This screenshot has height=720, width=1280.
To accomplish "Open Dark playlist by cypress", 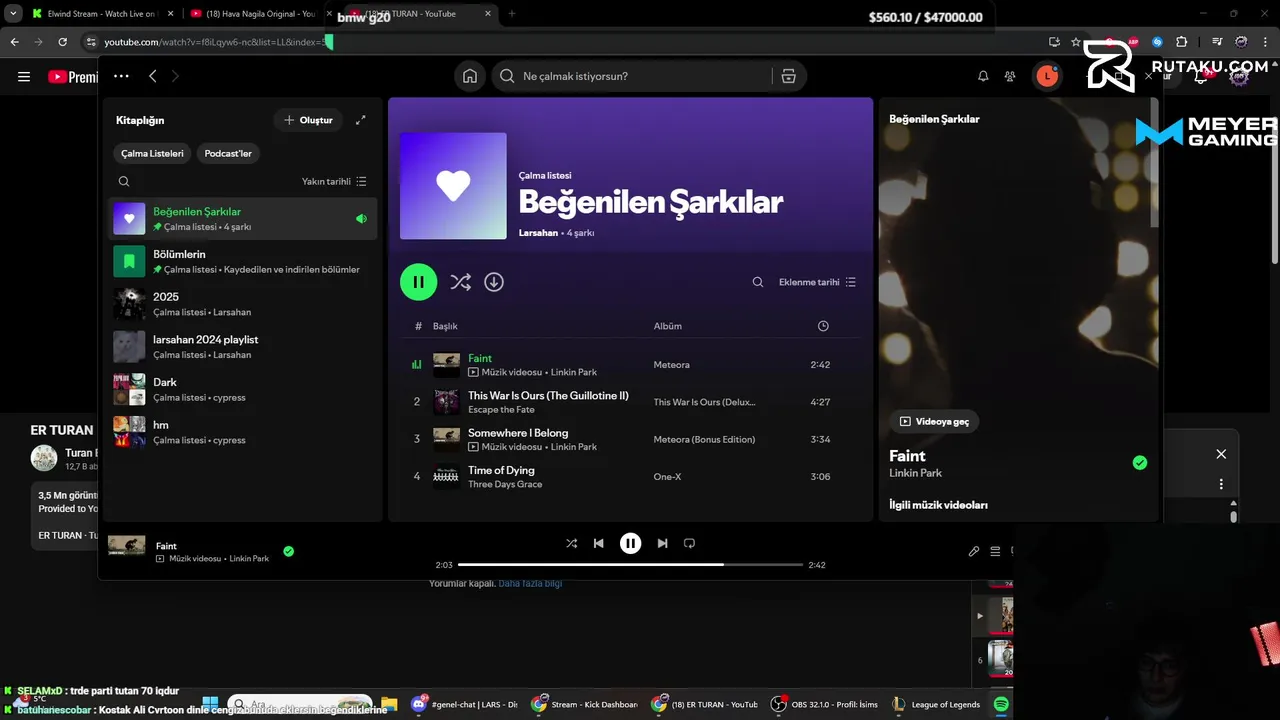I will 243,389.
